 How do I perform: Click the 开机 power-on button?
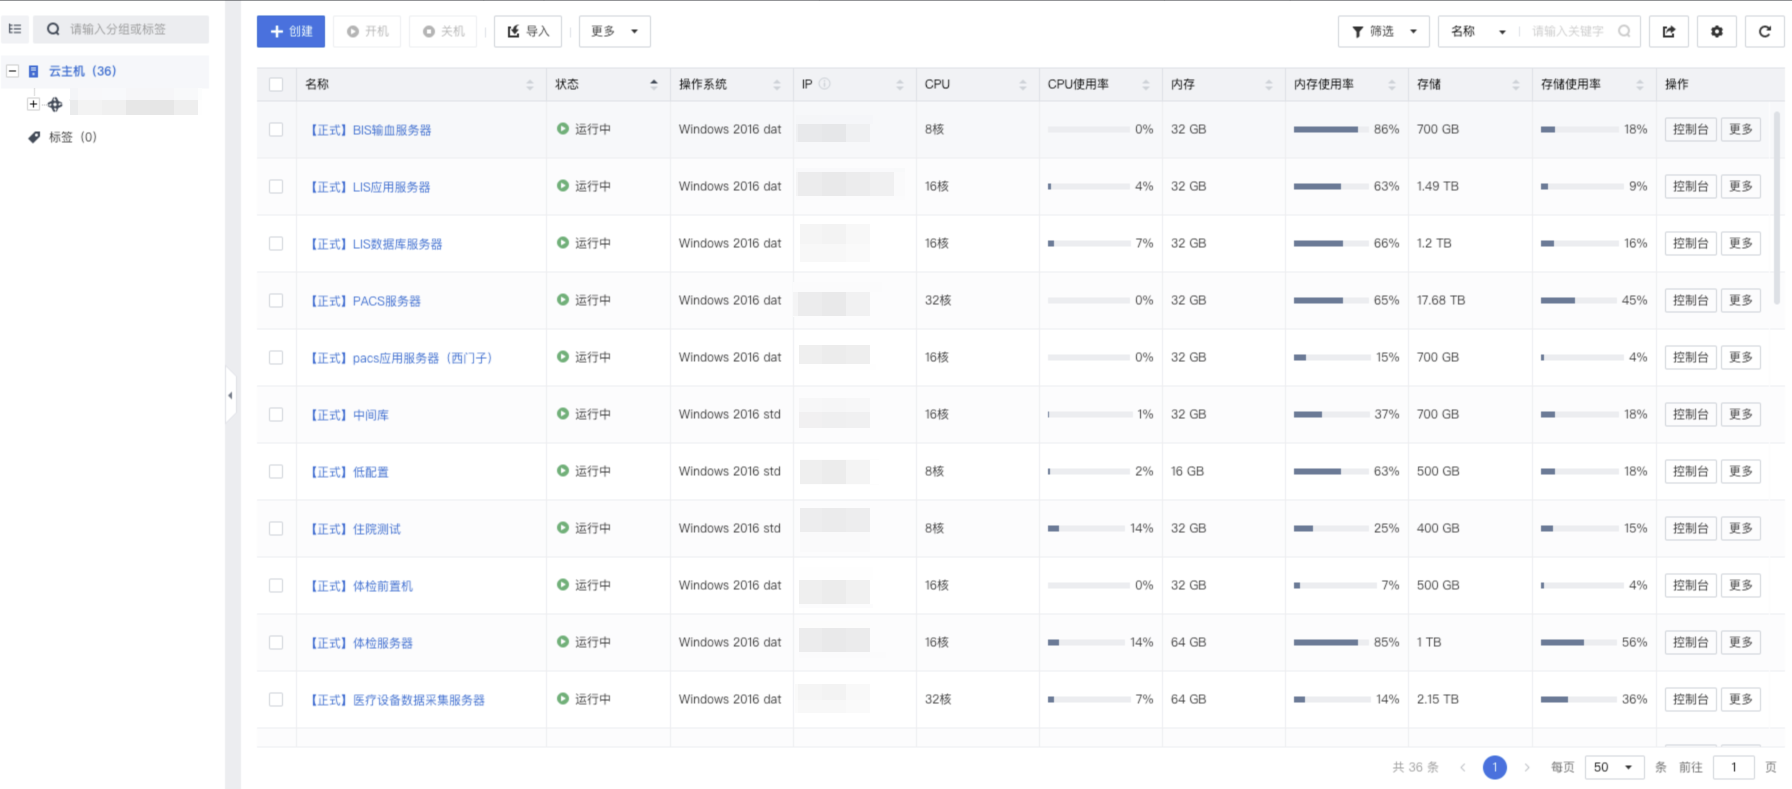[x=368, y=31]
